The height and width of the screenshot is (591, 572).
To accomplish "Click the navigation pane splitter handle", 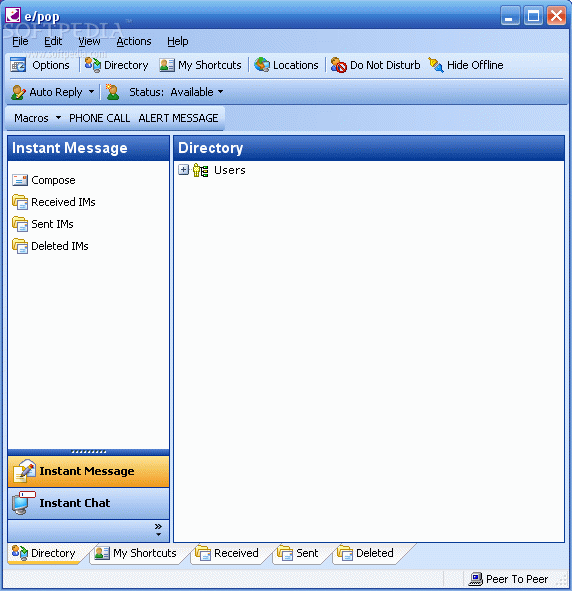I will click(89, 452).
